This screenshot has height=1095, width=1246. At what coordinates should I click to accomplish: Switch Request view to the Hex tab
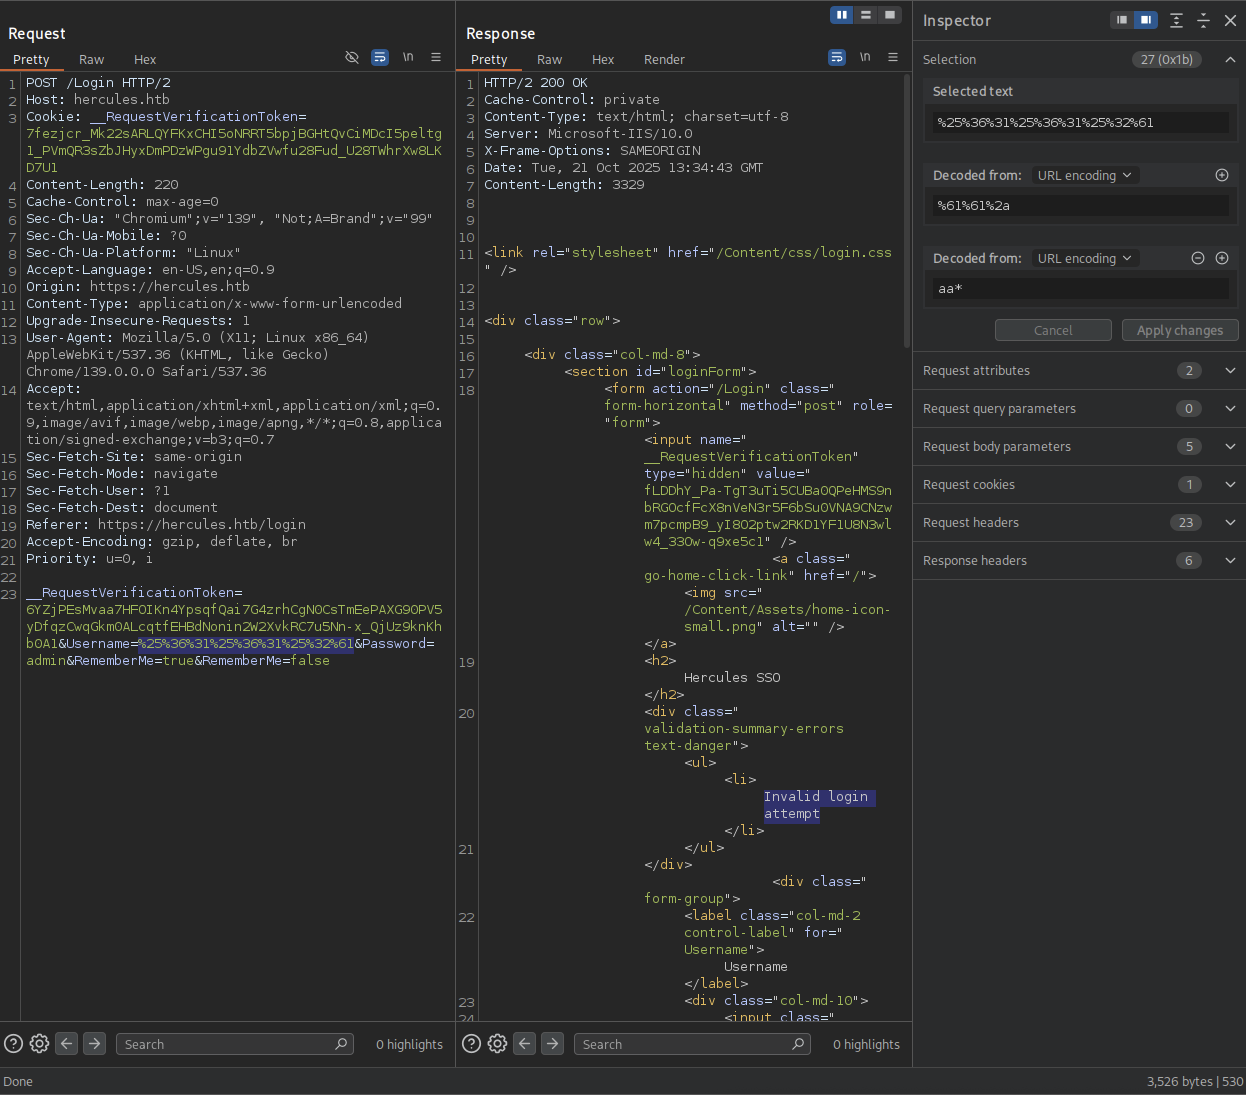pyautogui.click(x=145, y=60)
